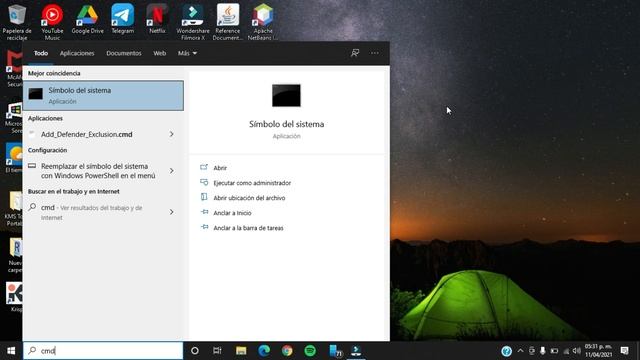Viewport: 640px width, 360px height.
Task: Switch to Documentos search tab
Action: pos(124,53)
